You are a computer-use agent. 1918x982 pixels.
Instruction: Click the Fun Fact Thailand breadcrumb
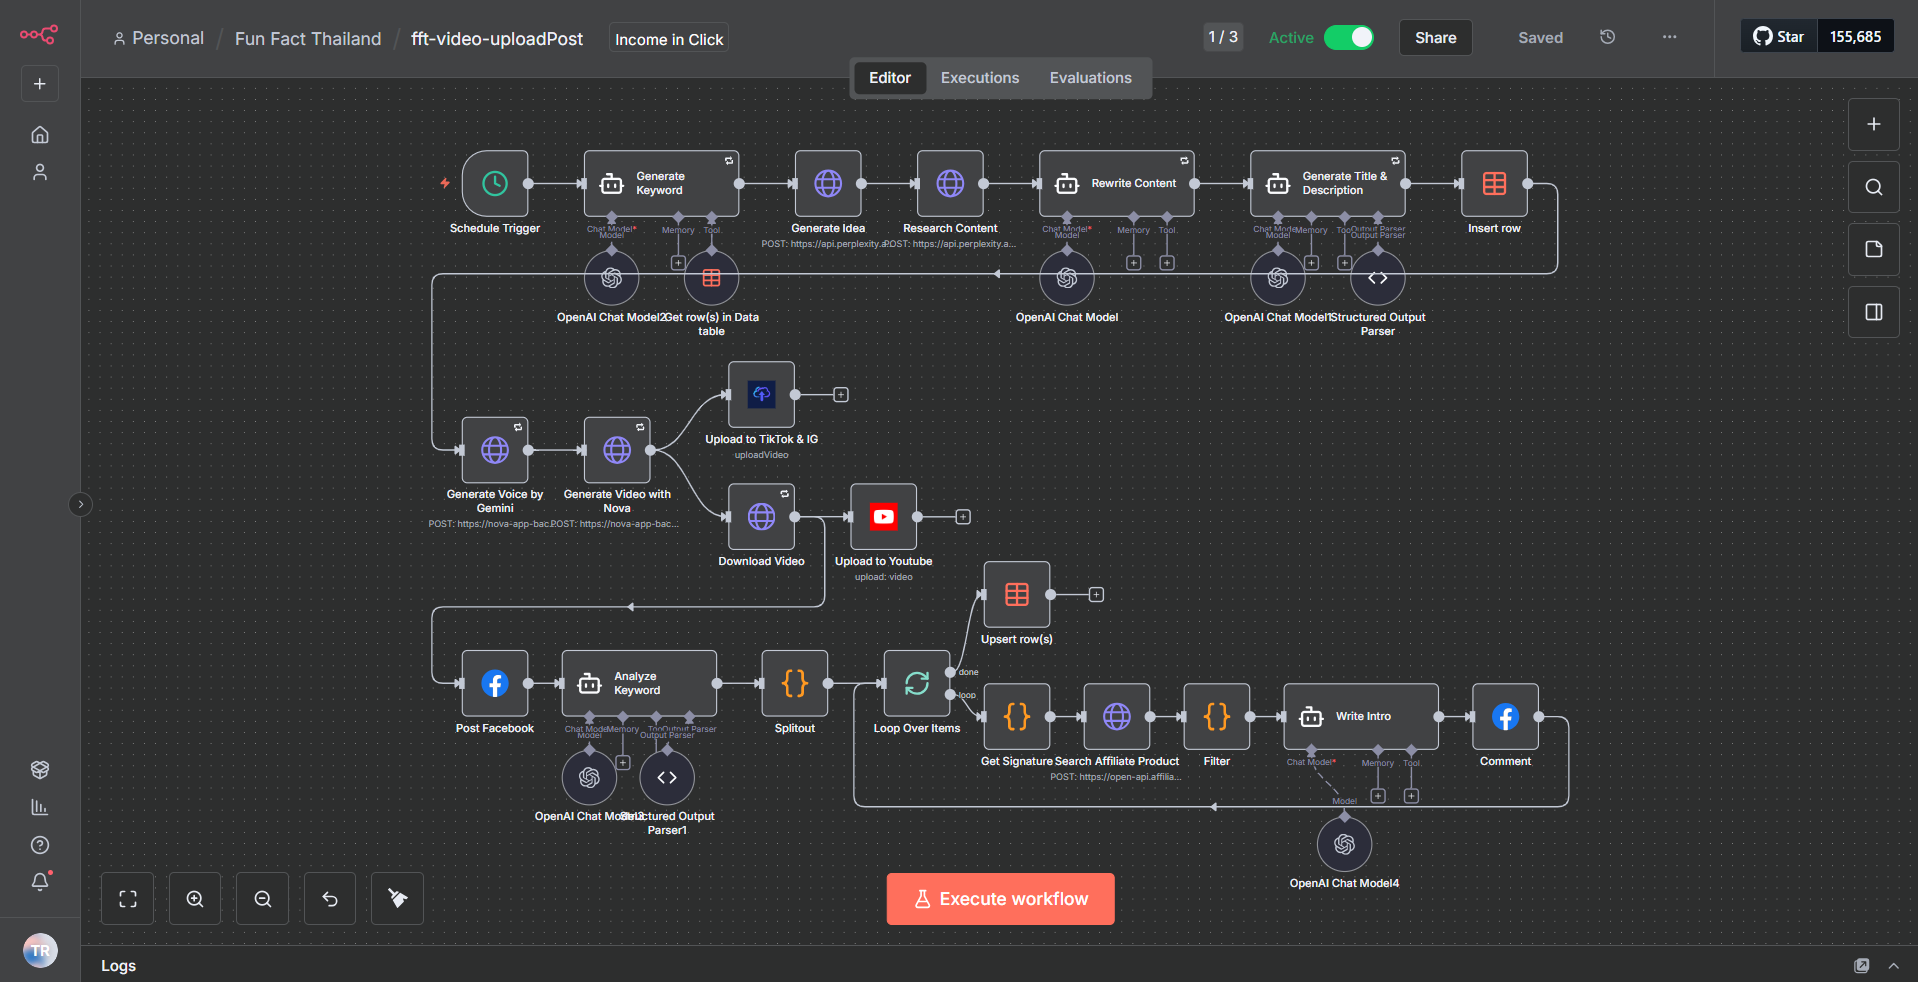pos(308,39)
